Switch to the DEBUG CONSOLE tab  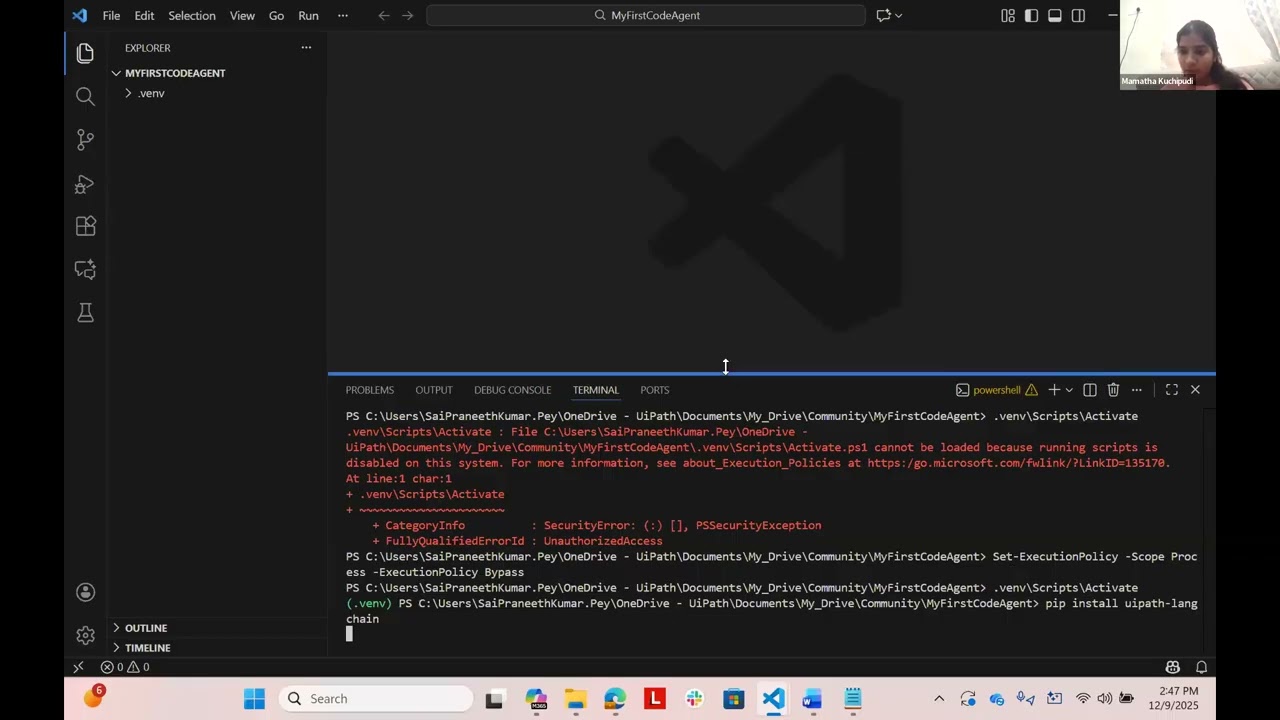pos(512,390)
